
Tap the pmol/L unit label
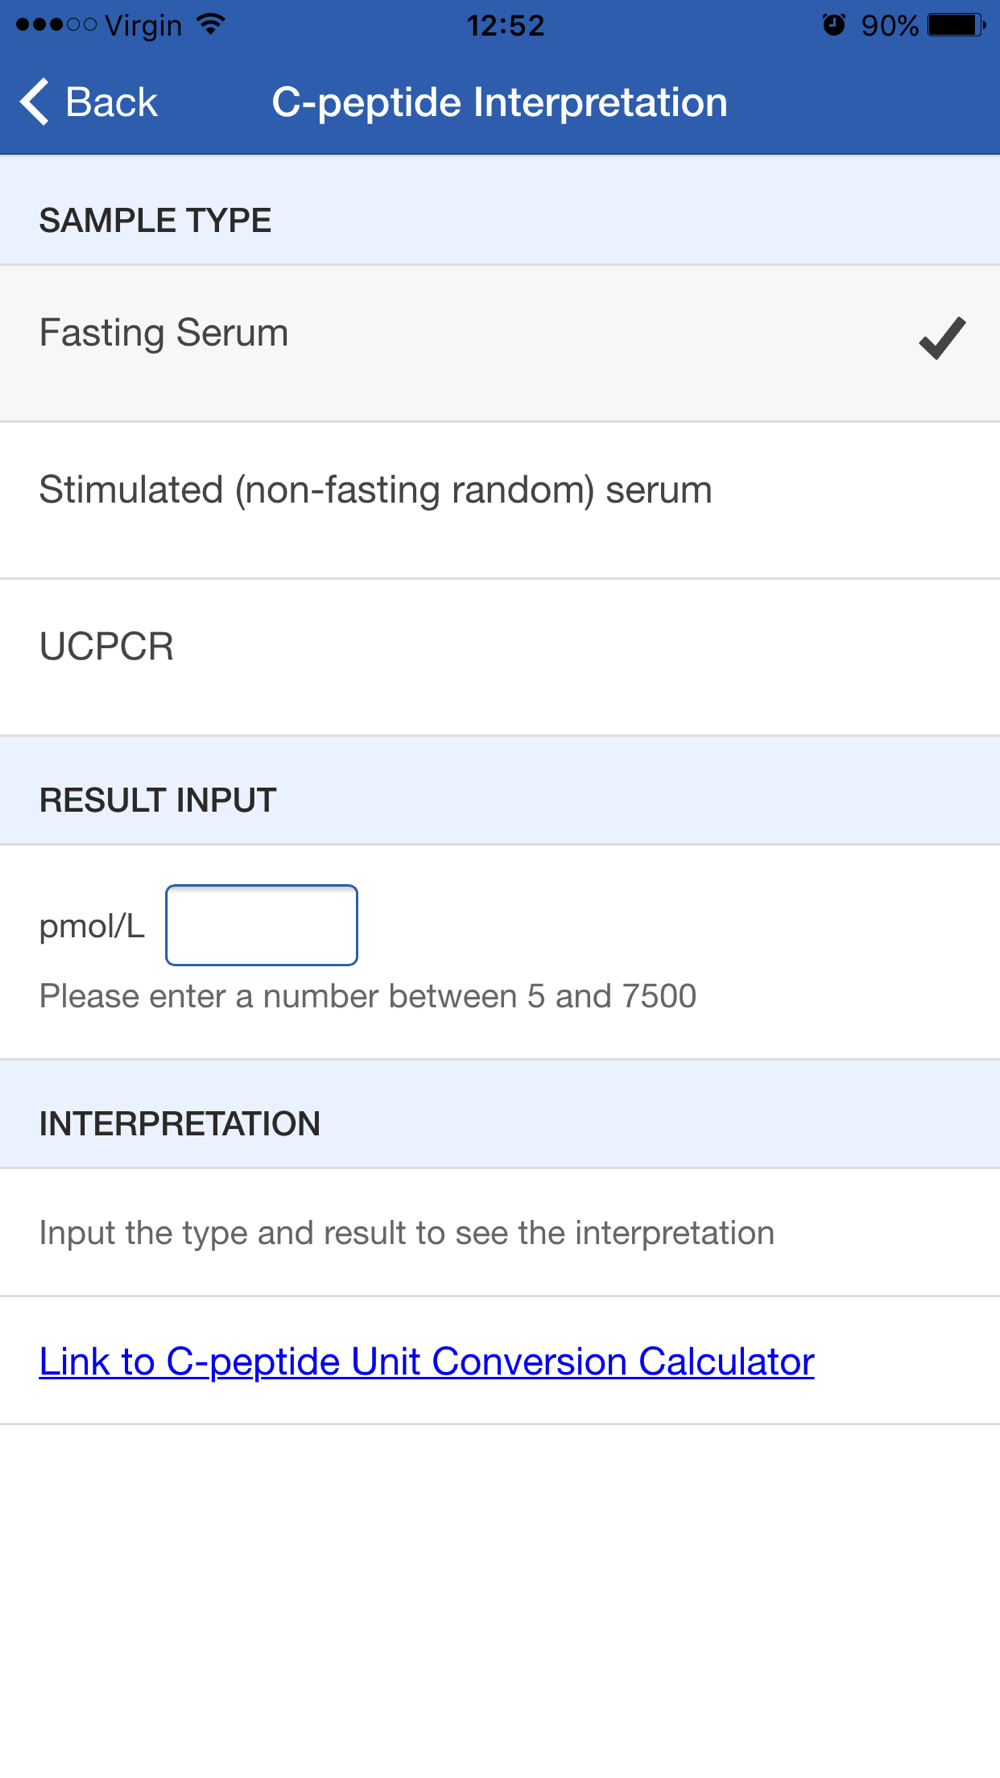[x=92, y=926]
